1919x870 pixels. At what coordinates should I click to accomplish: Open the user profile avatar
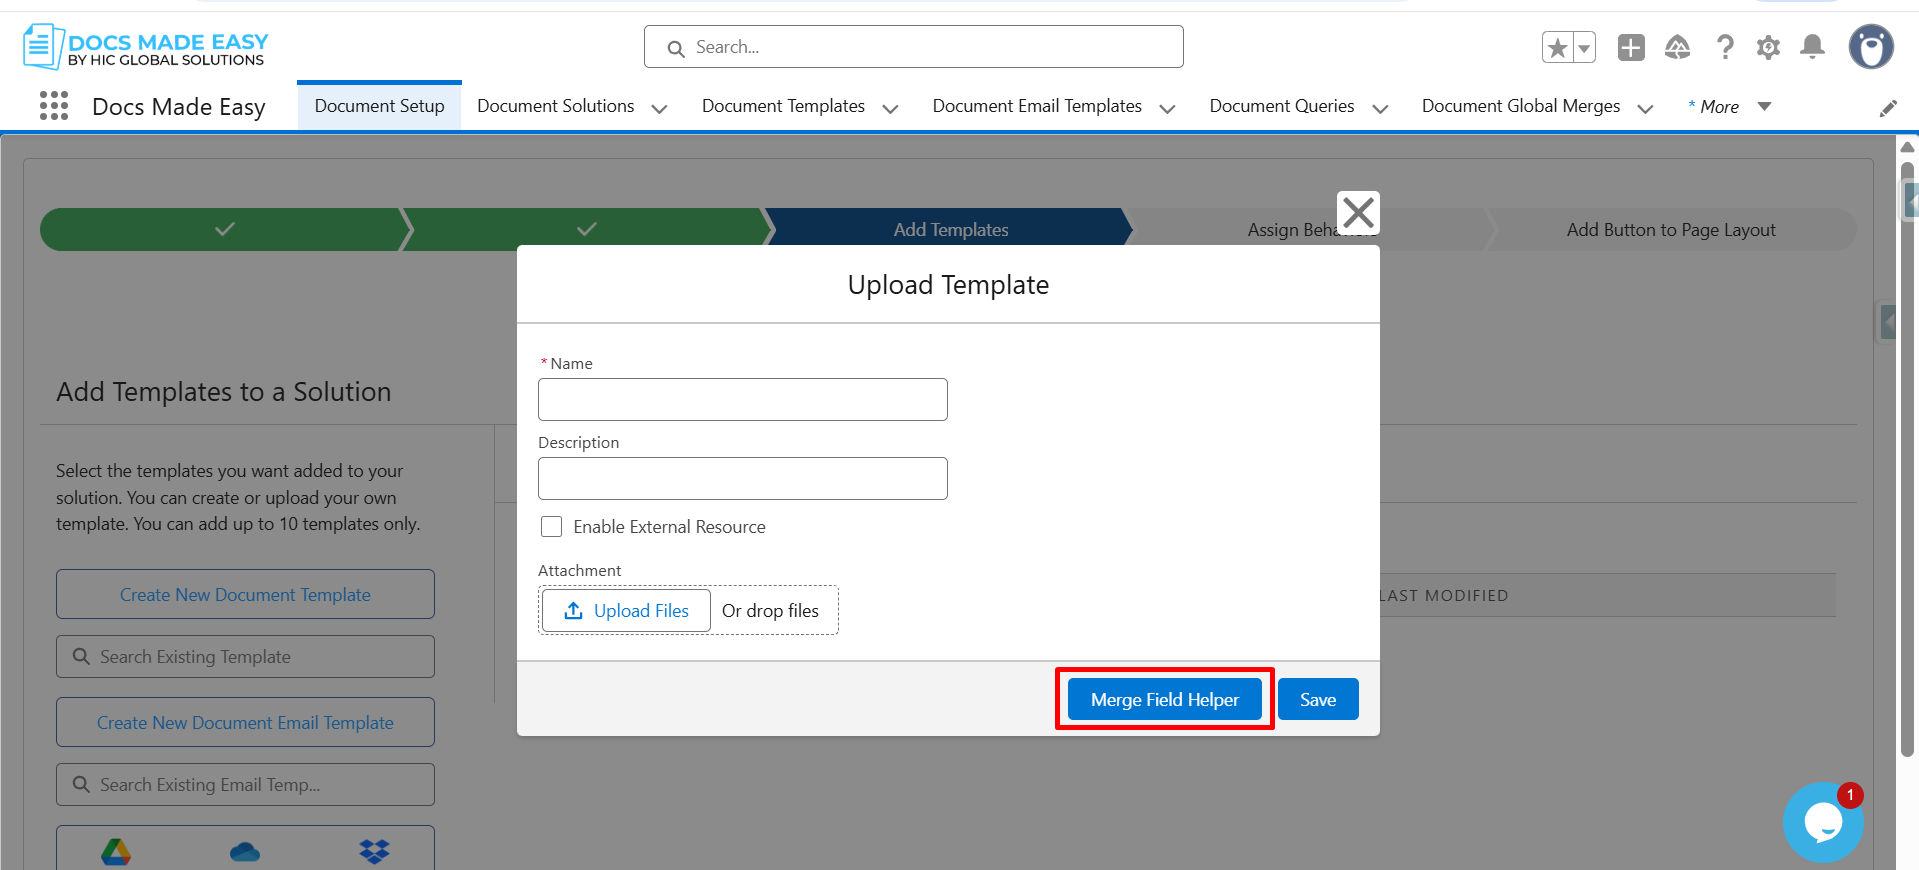point(1870,47)
